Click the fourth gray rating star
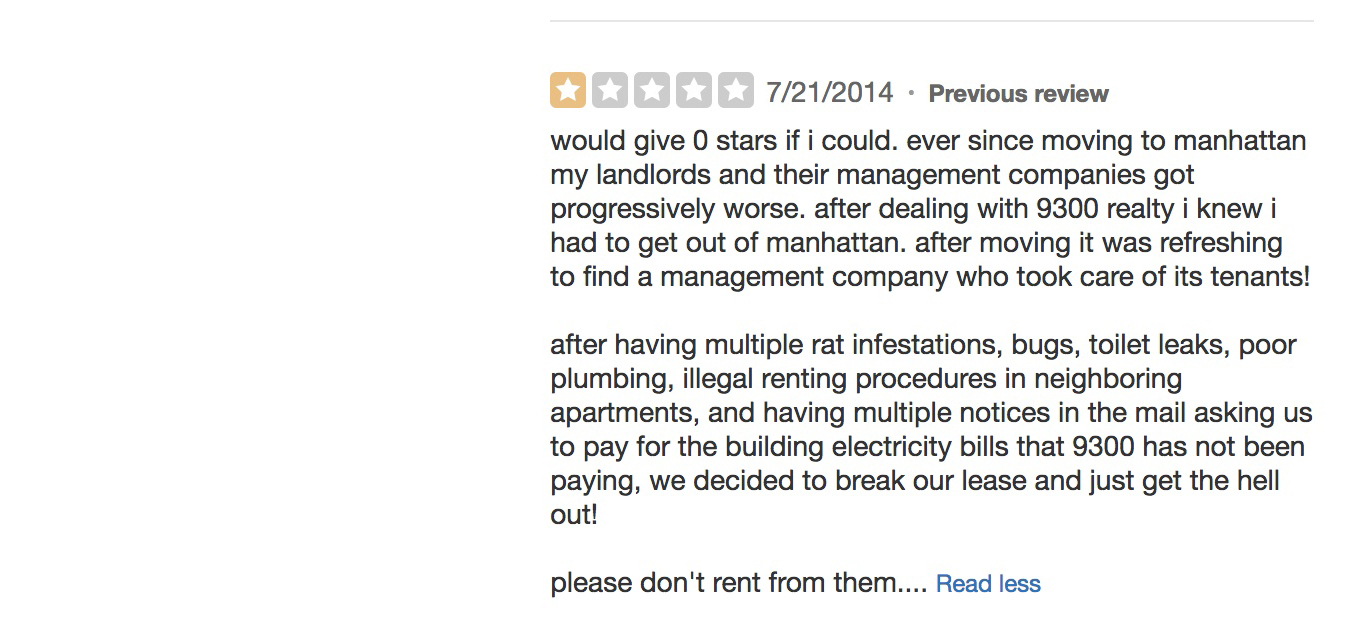The height and width of the screenshot is (626, 1370). pos(693,91)
